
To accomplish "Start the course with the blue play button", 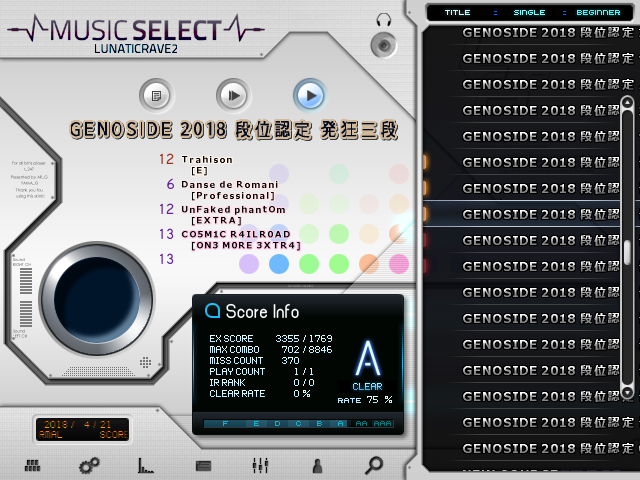I will (x=310, y=96).
